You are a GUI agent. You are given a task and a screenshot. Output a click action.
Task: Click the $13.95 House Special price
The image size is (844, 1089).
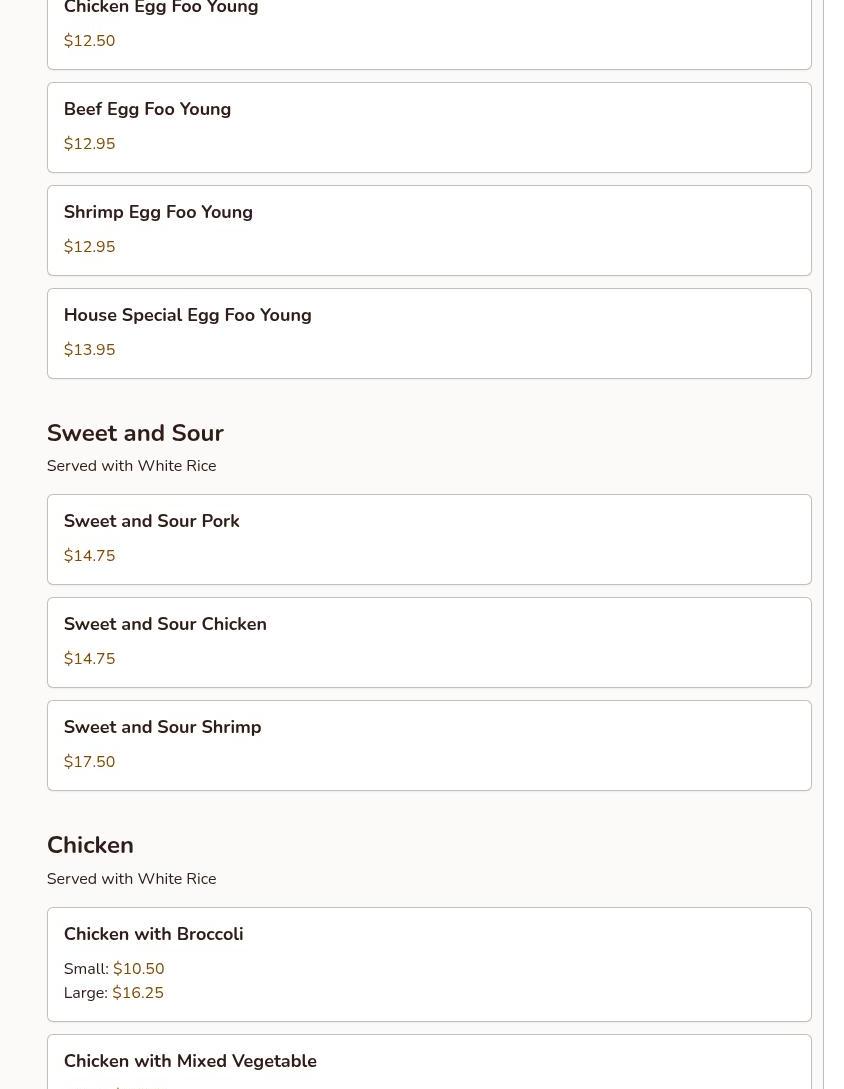click(89, 350)
